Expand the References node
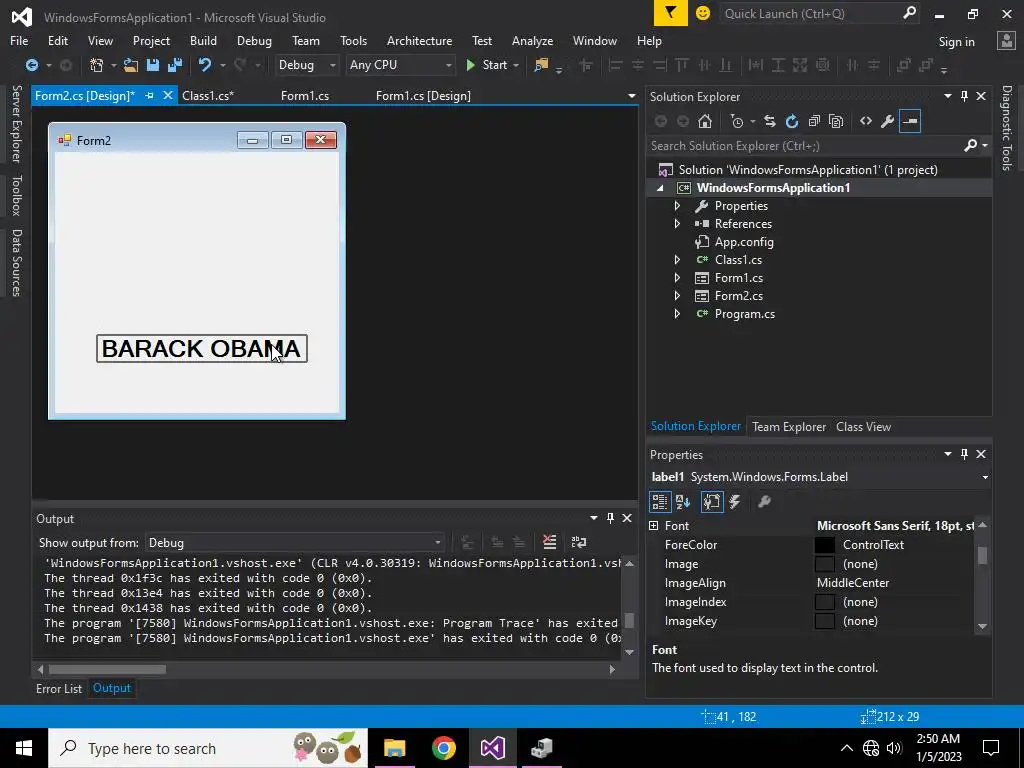Viewport: 1024px width, 768px height. [x=677, y=223]
